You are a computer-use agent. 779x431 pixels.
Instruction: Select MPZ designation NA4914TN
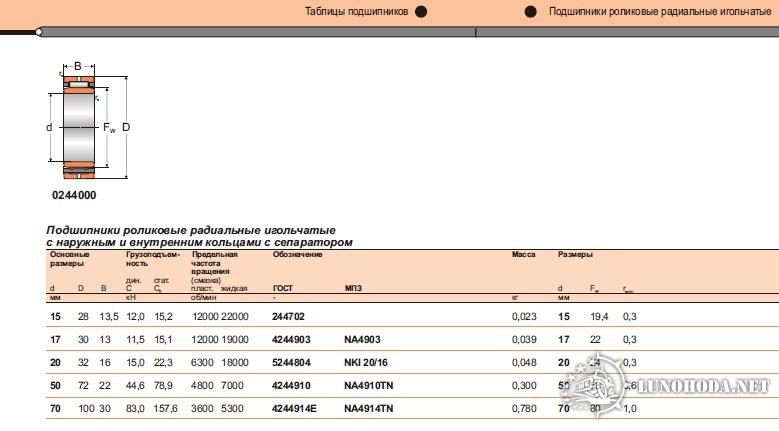point(369,409)
